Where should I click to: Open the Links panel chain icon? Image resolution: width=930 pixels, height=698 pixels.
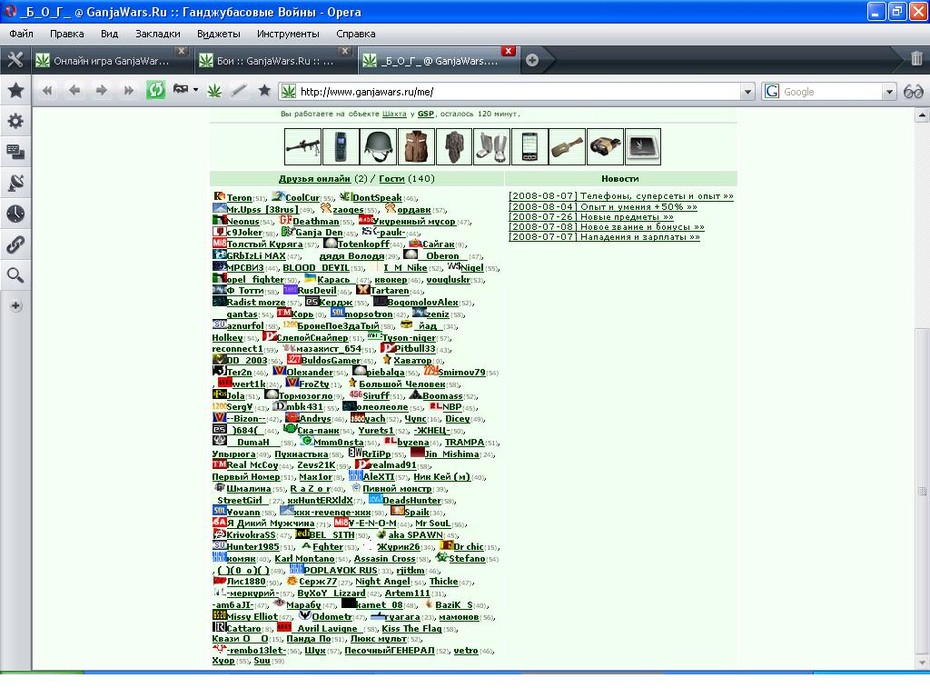(x=15, y=244)
